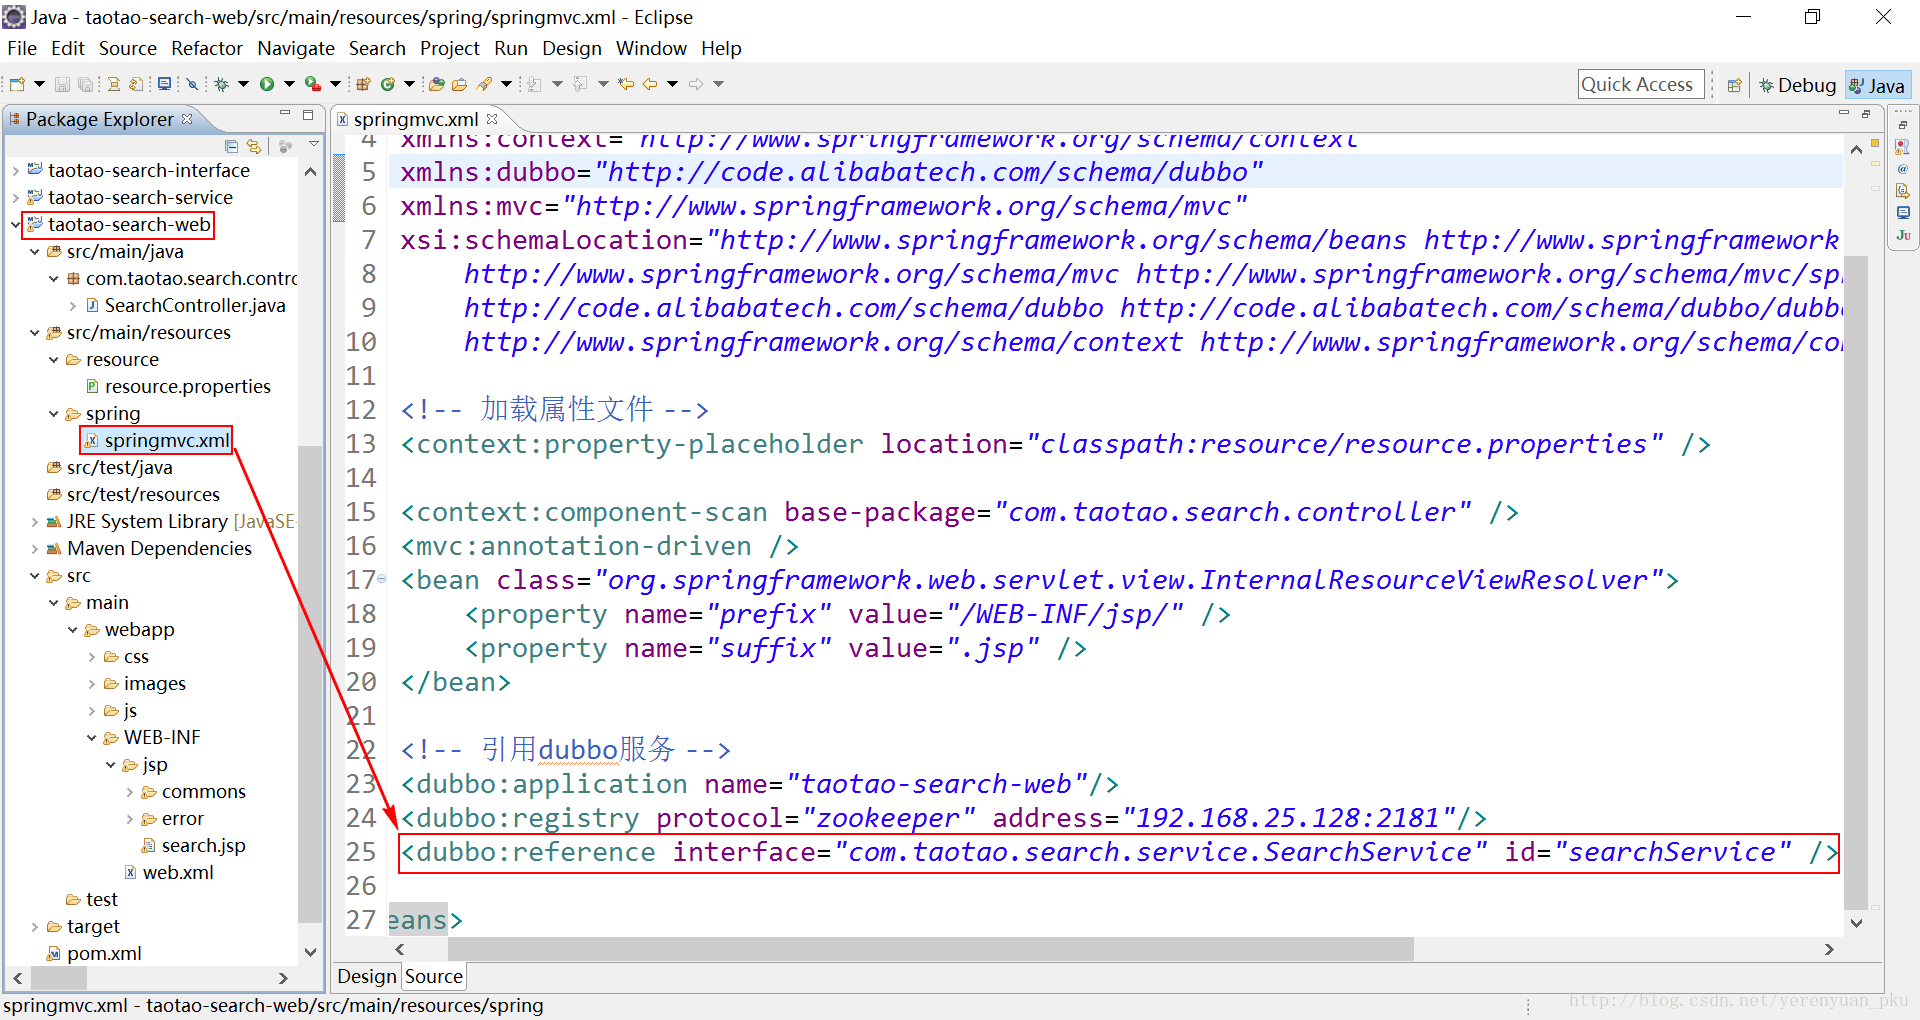Collapse the src/main/resources folder
Image resolution: width=1920 pixels, height=1020 pixels.
click(34, 333)
